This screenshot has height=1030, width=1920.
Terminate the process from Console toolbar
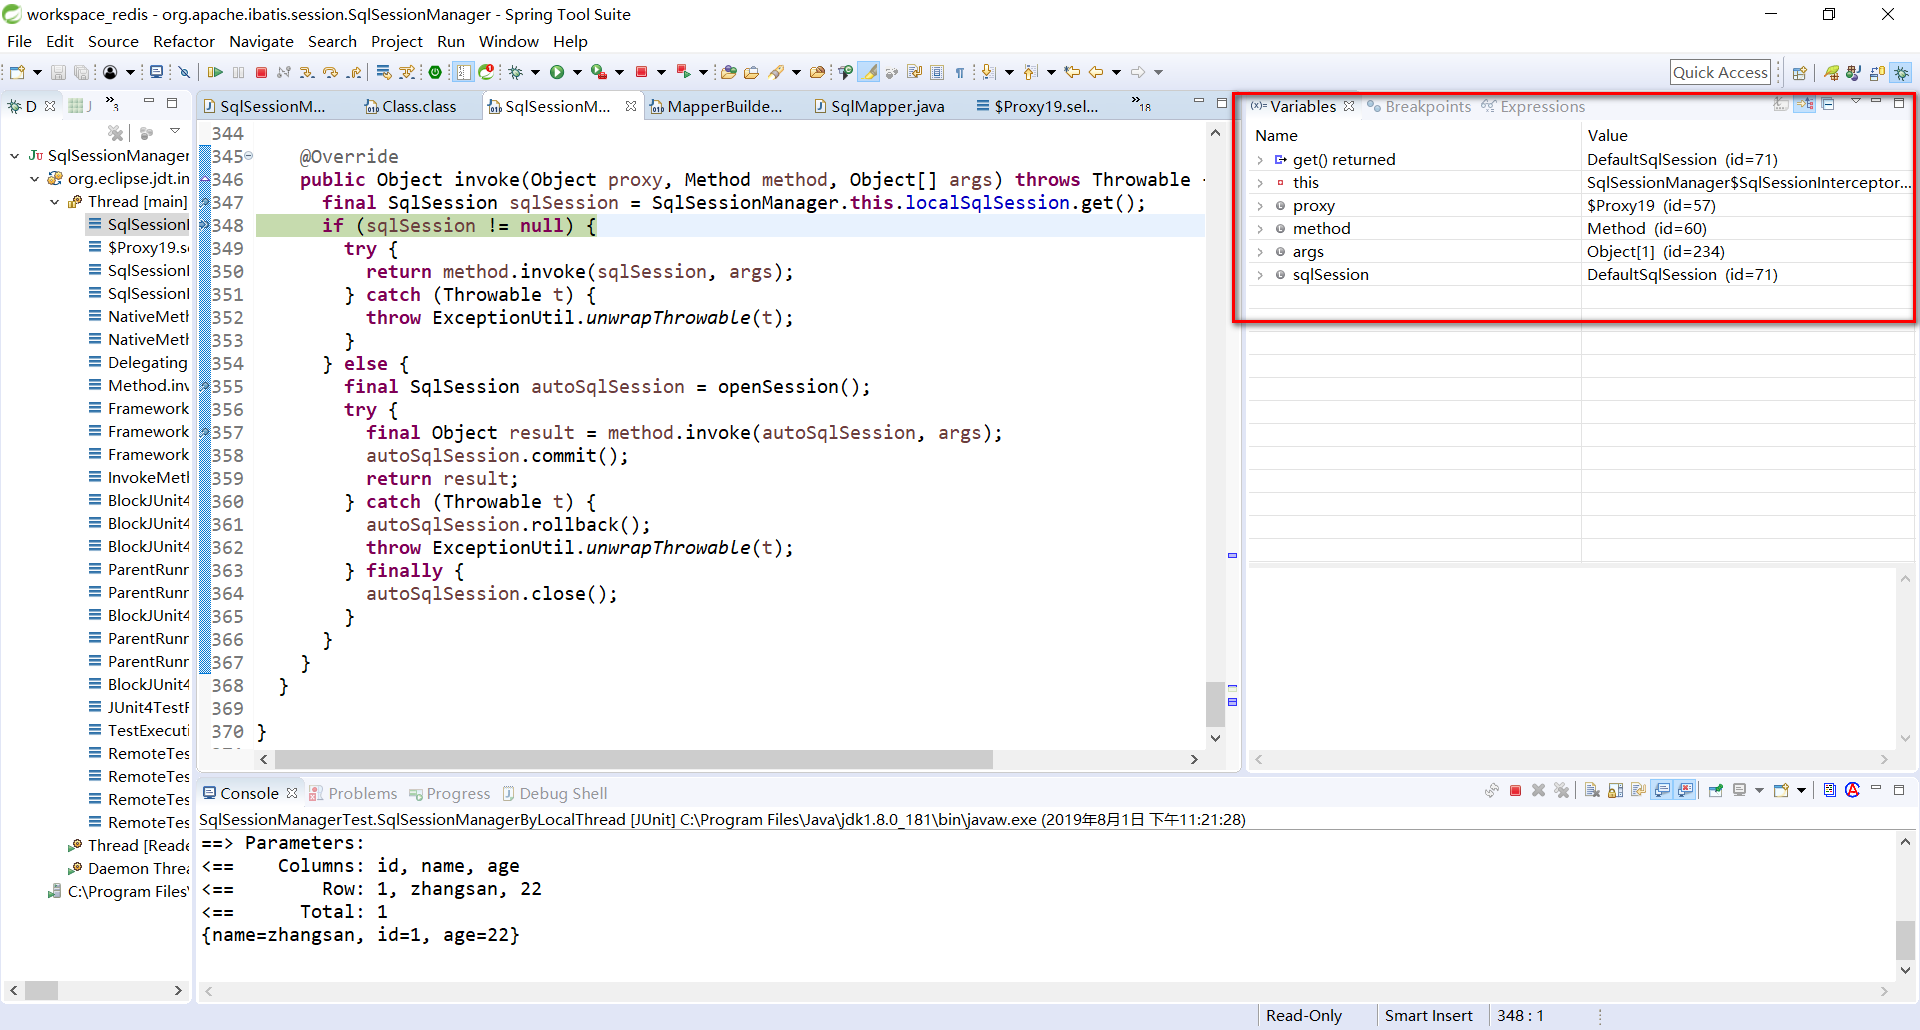tap(1515, 791)
